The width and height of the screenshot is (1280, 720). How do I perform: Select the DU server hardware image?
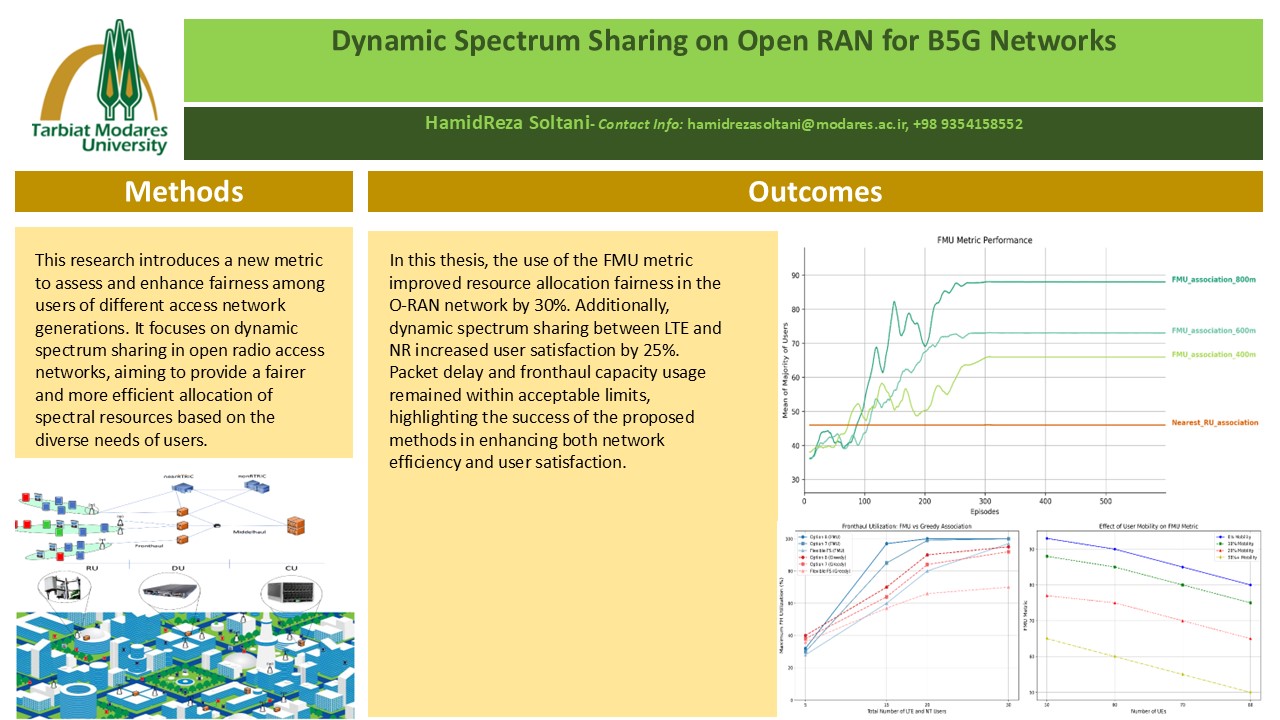pos(169,590)
